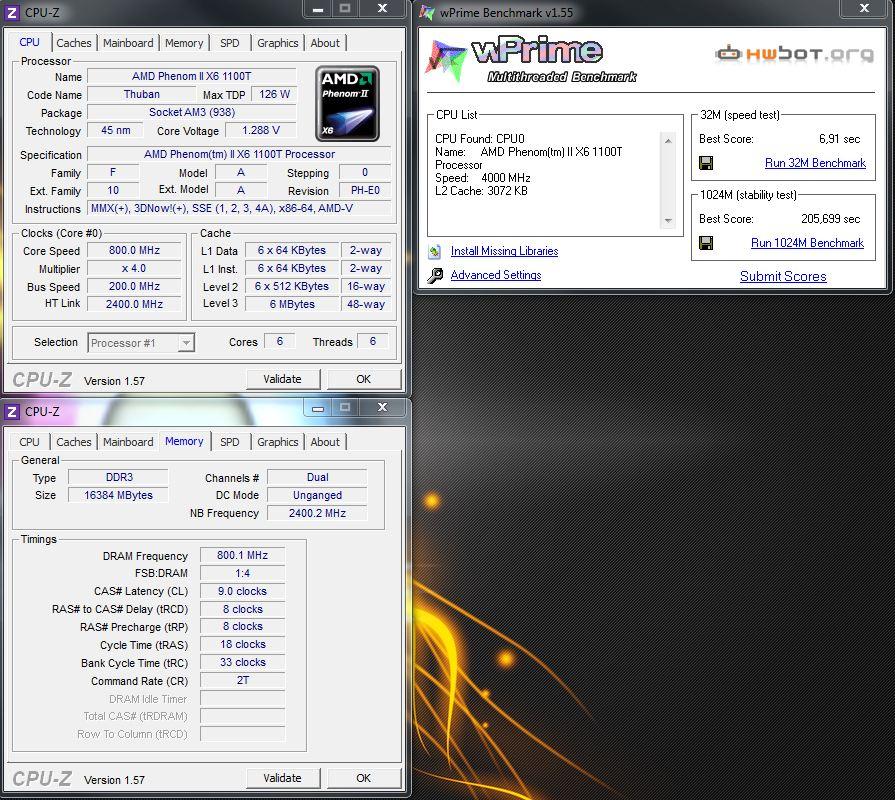This screenshot has height=800, width=895.
Task: Open About tab in top CPU-Z window
Action: [325, 43]
